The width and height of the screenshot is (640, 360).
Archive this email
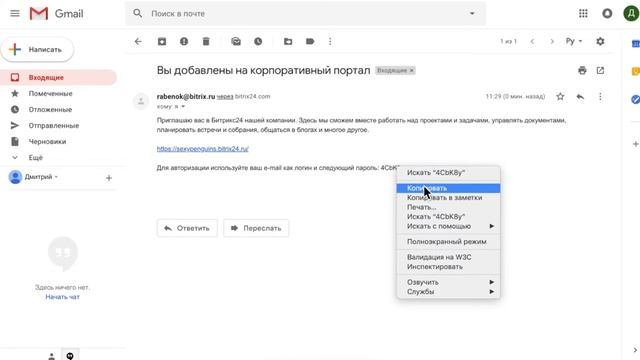point(162,42)
